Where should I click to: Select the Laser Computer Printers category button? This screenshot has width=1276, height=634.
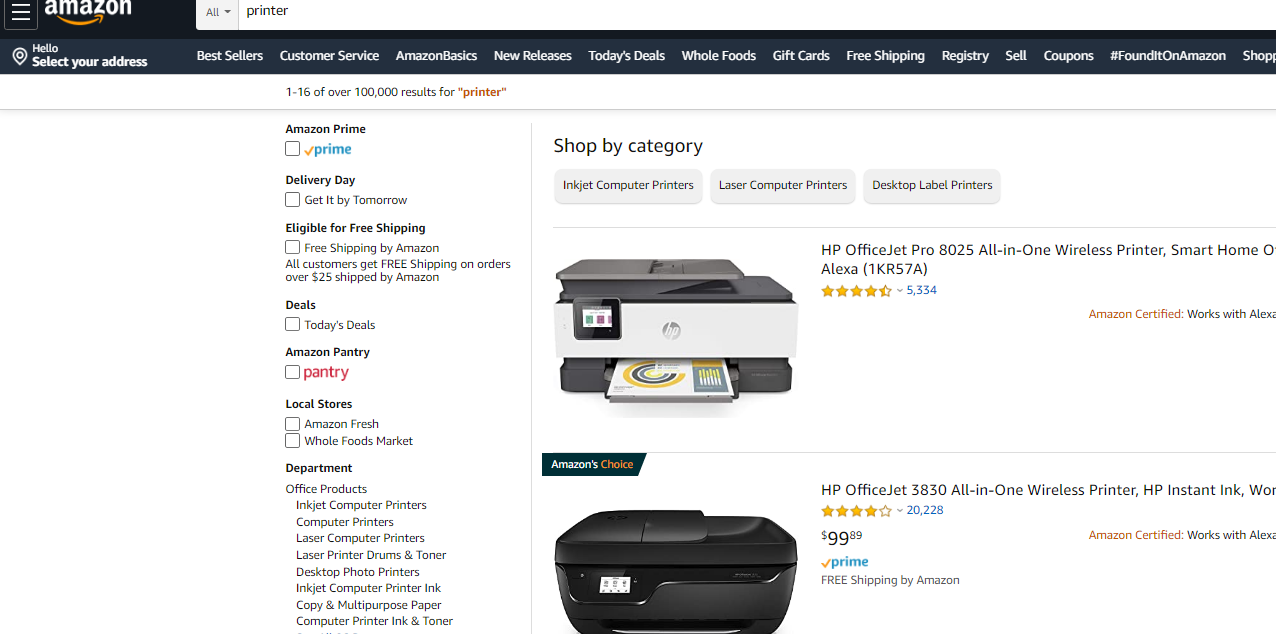(783, 185)
